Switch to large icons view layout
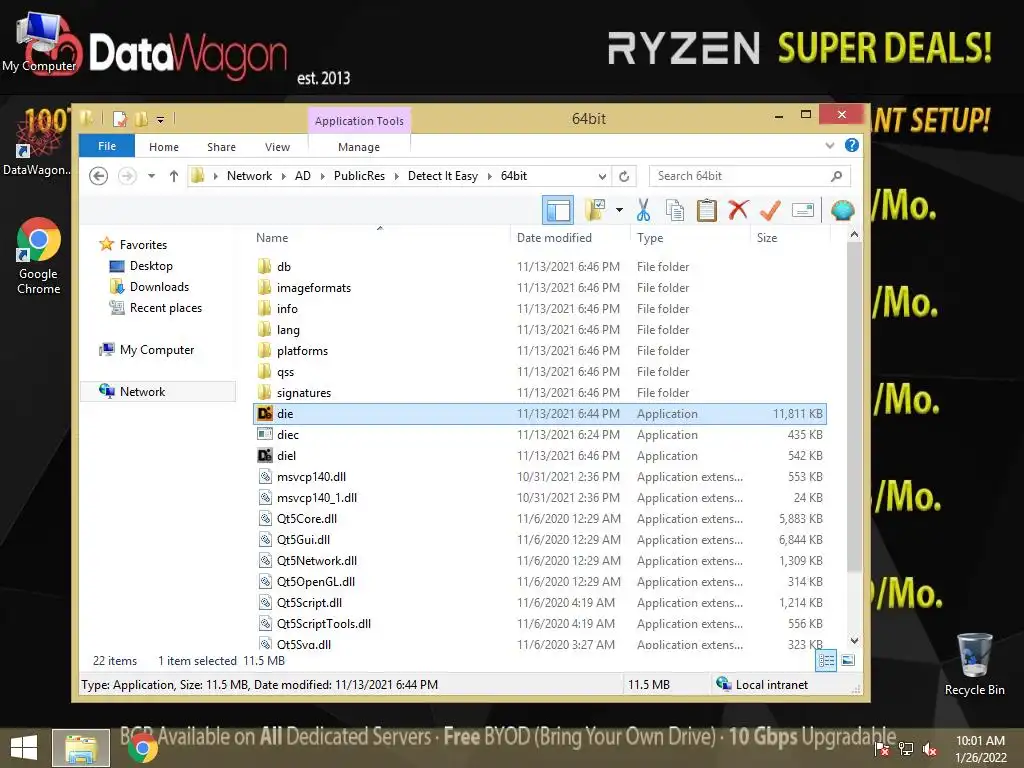Screen dimensions: 1024x768 (848, 660)
